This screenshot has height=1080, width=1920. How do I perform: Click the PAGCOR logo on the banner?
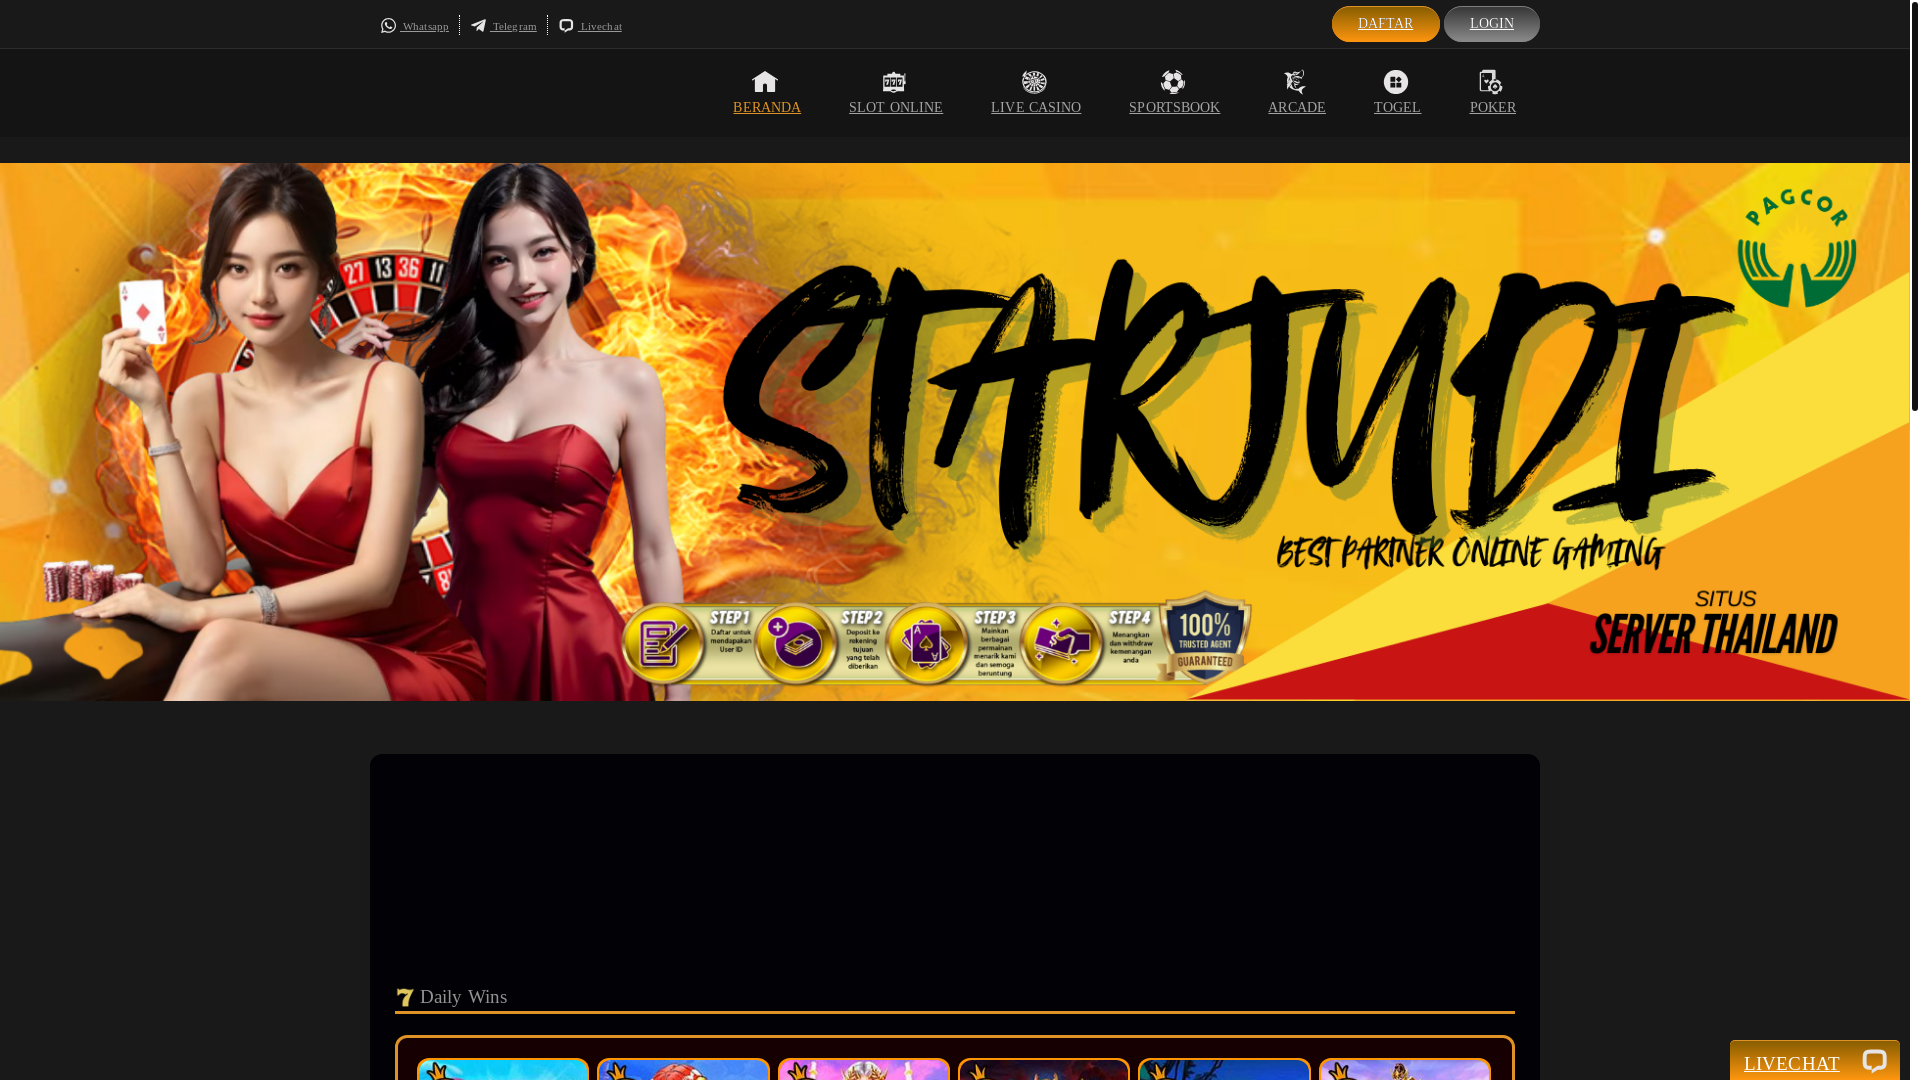tap(1797, 247)
